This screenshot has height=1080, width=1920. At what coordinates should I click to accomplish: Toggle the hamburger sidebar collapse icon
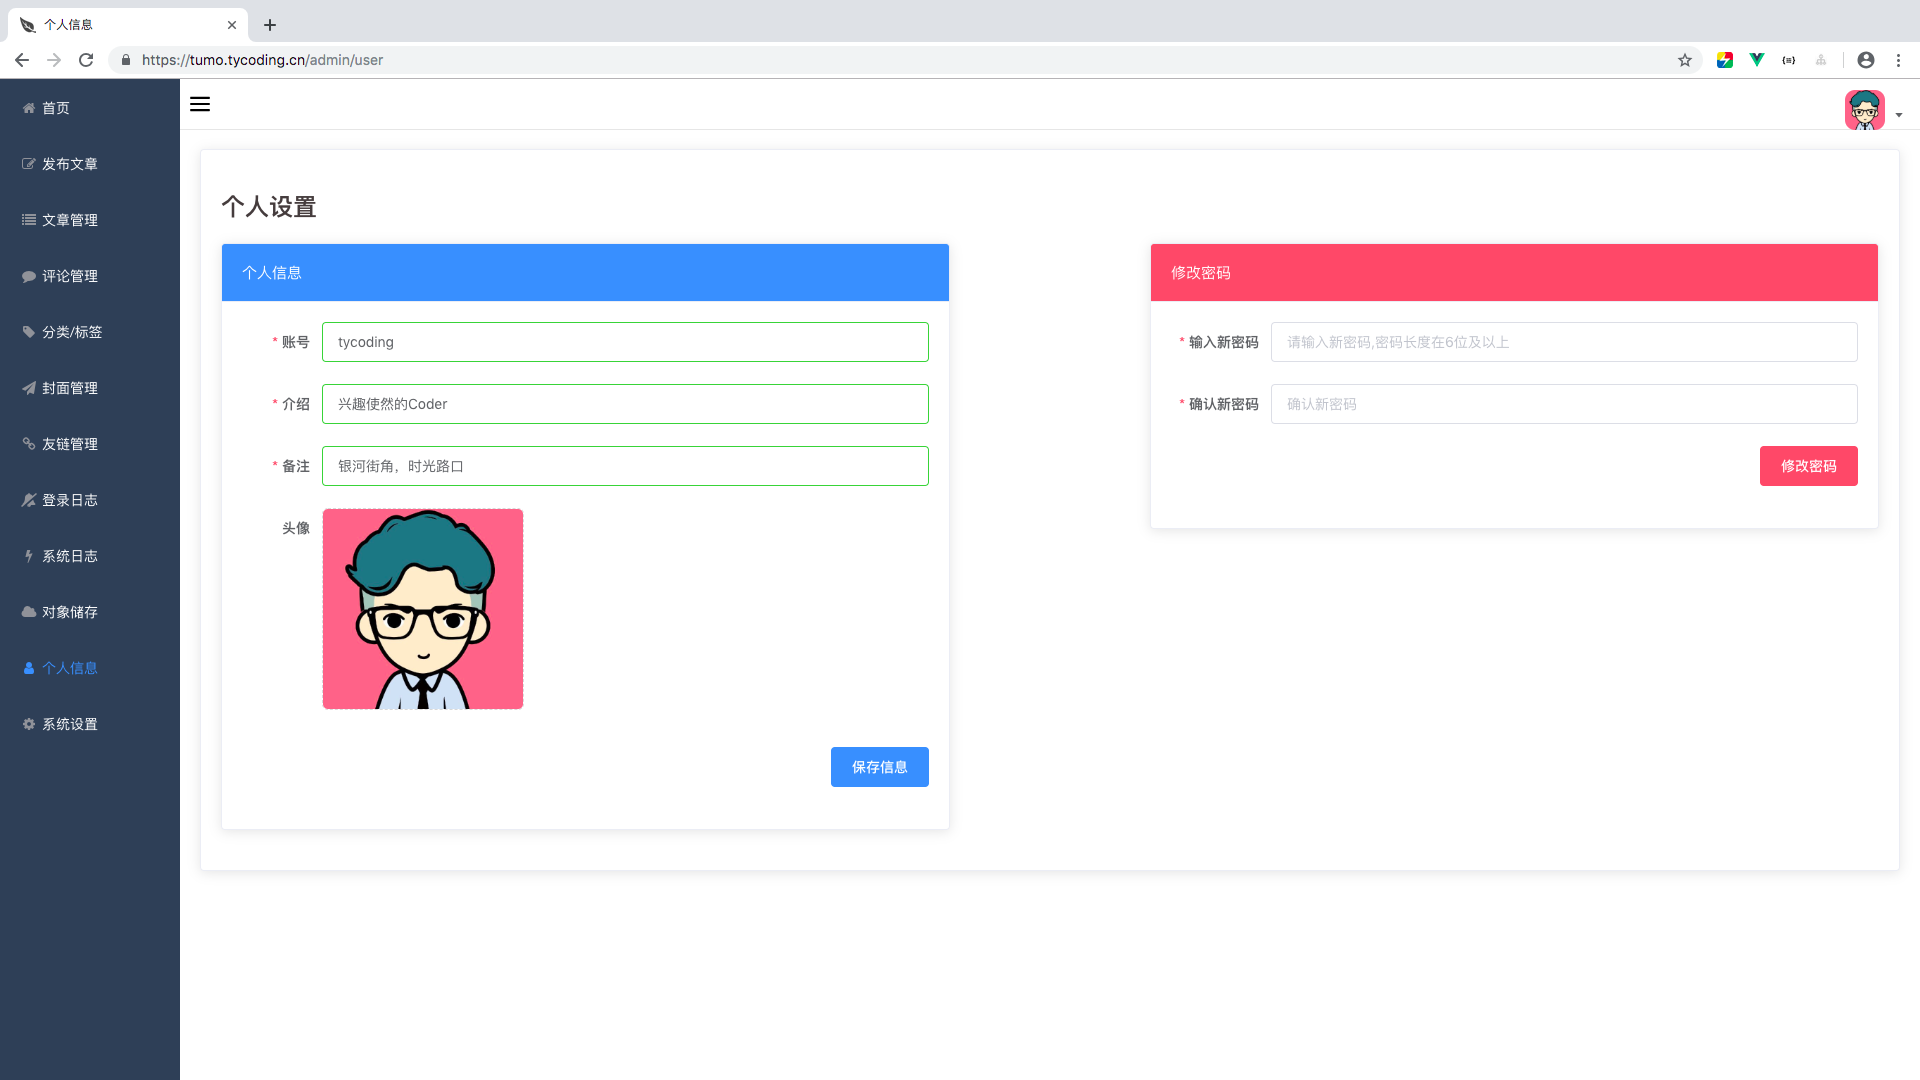pyautogui.click(x=200, y=104)
